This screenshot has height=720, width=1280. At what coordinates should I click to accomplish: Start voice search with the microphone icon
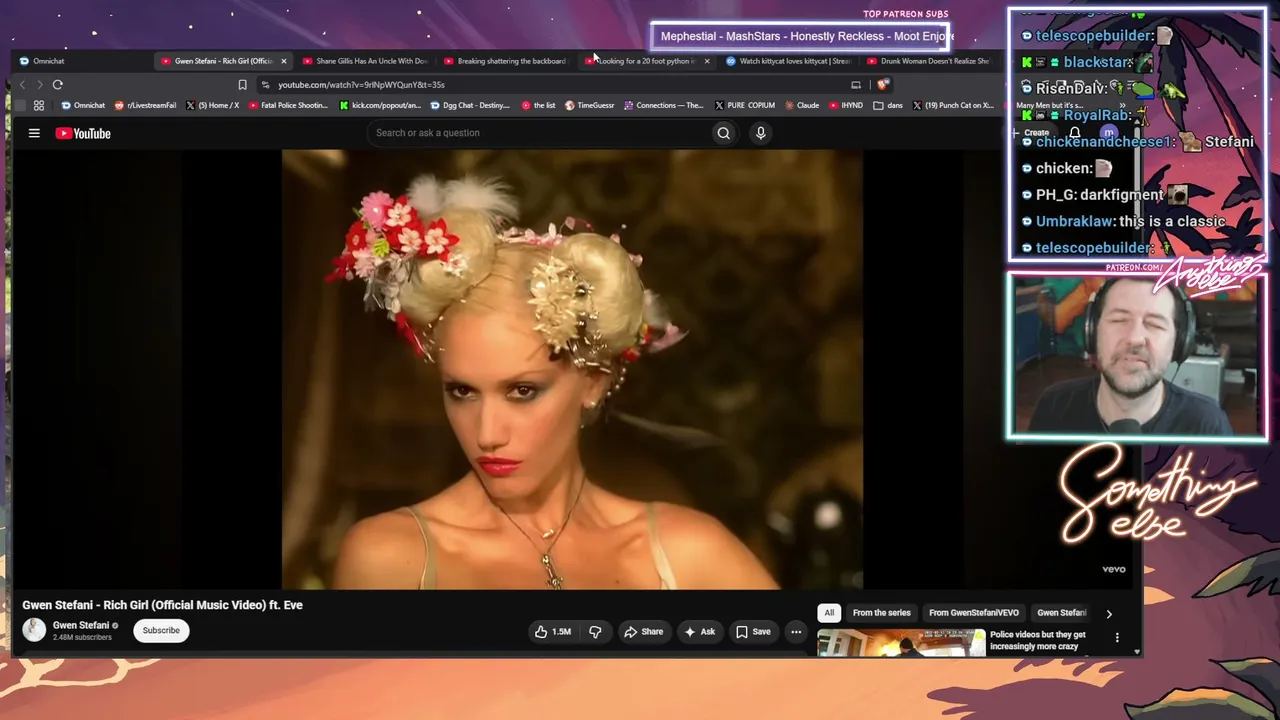(760, 133)
